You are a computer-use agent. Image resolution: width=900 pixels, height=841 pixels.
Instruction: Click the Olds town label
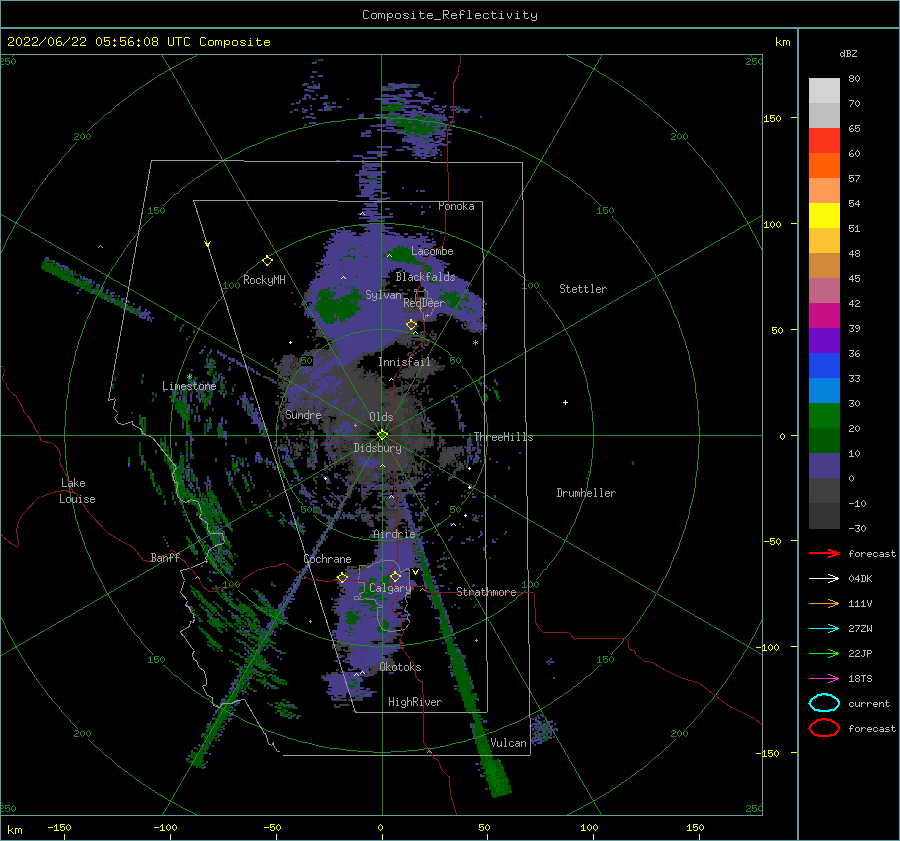381,417
